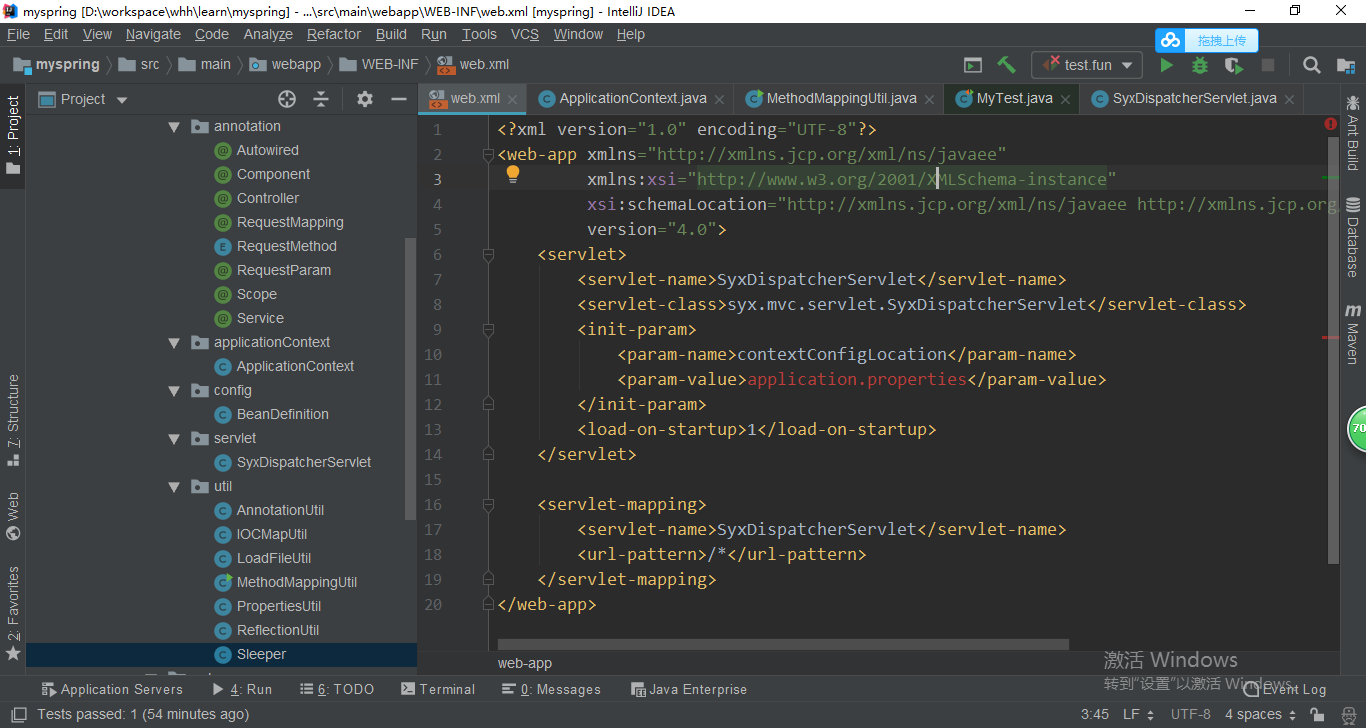Image resolution: width=1366 pixels, height=728 pixels.
Task: Click the editor vertical scrollbar
Action: [x=1331, y=350]
